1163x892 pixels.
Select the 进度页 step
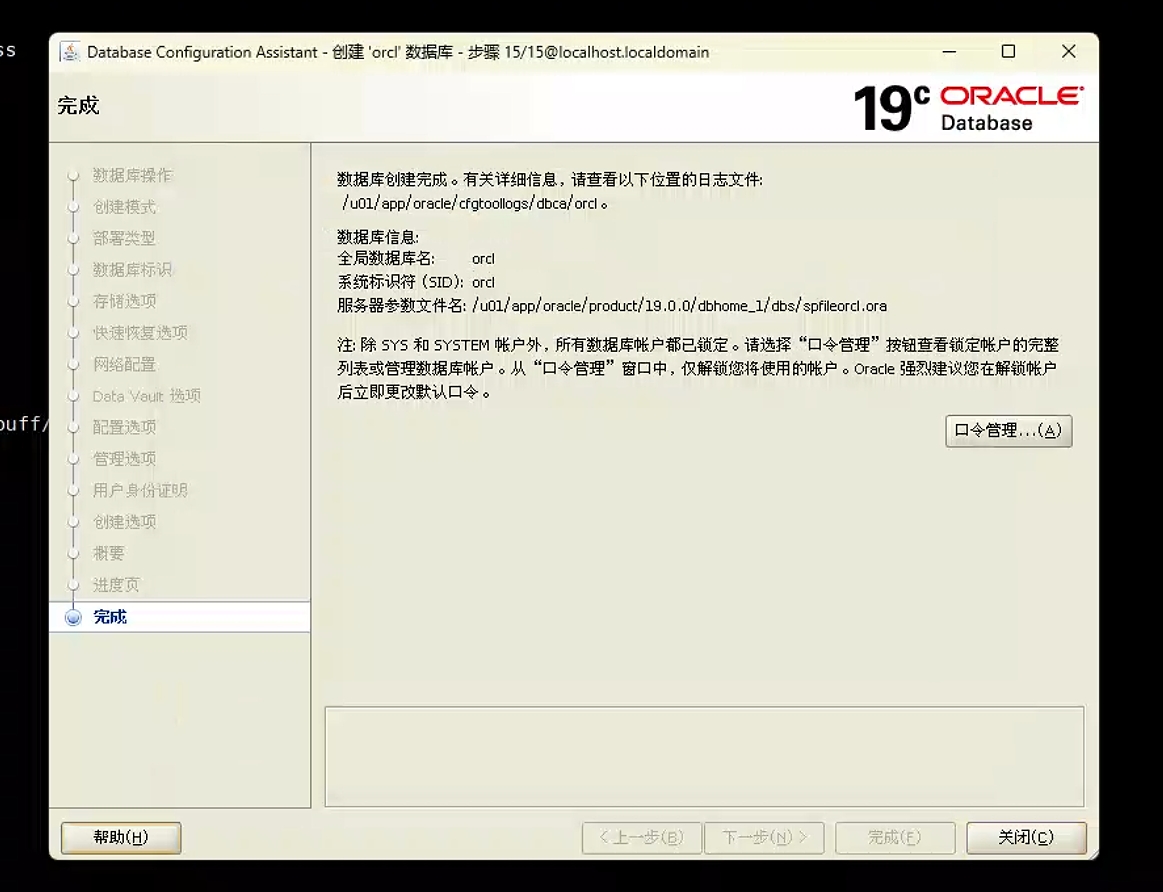coord(116,585)
